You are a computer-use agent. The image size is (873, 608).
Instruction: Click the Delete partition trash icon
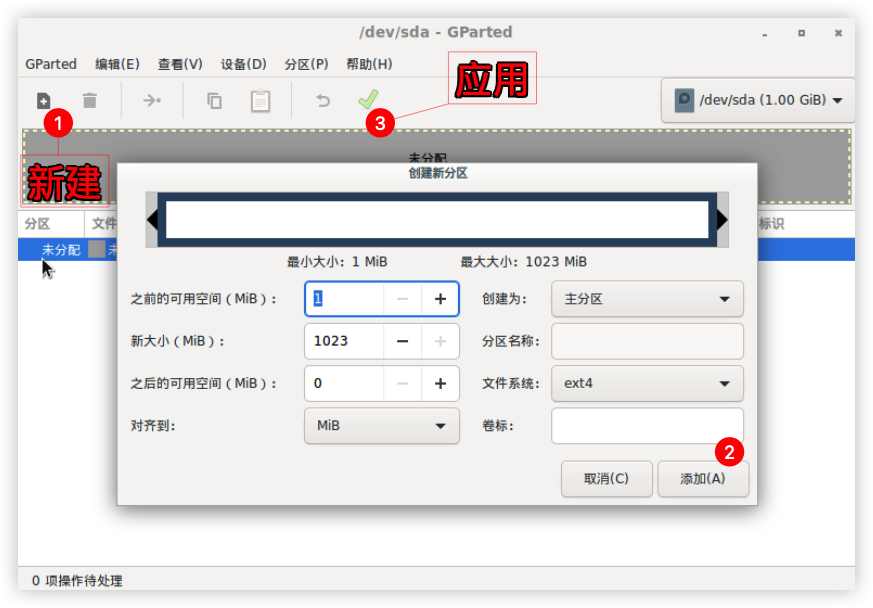pos(90,101)
